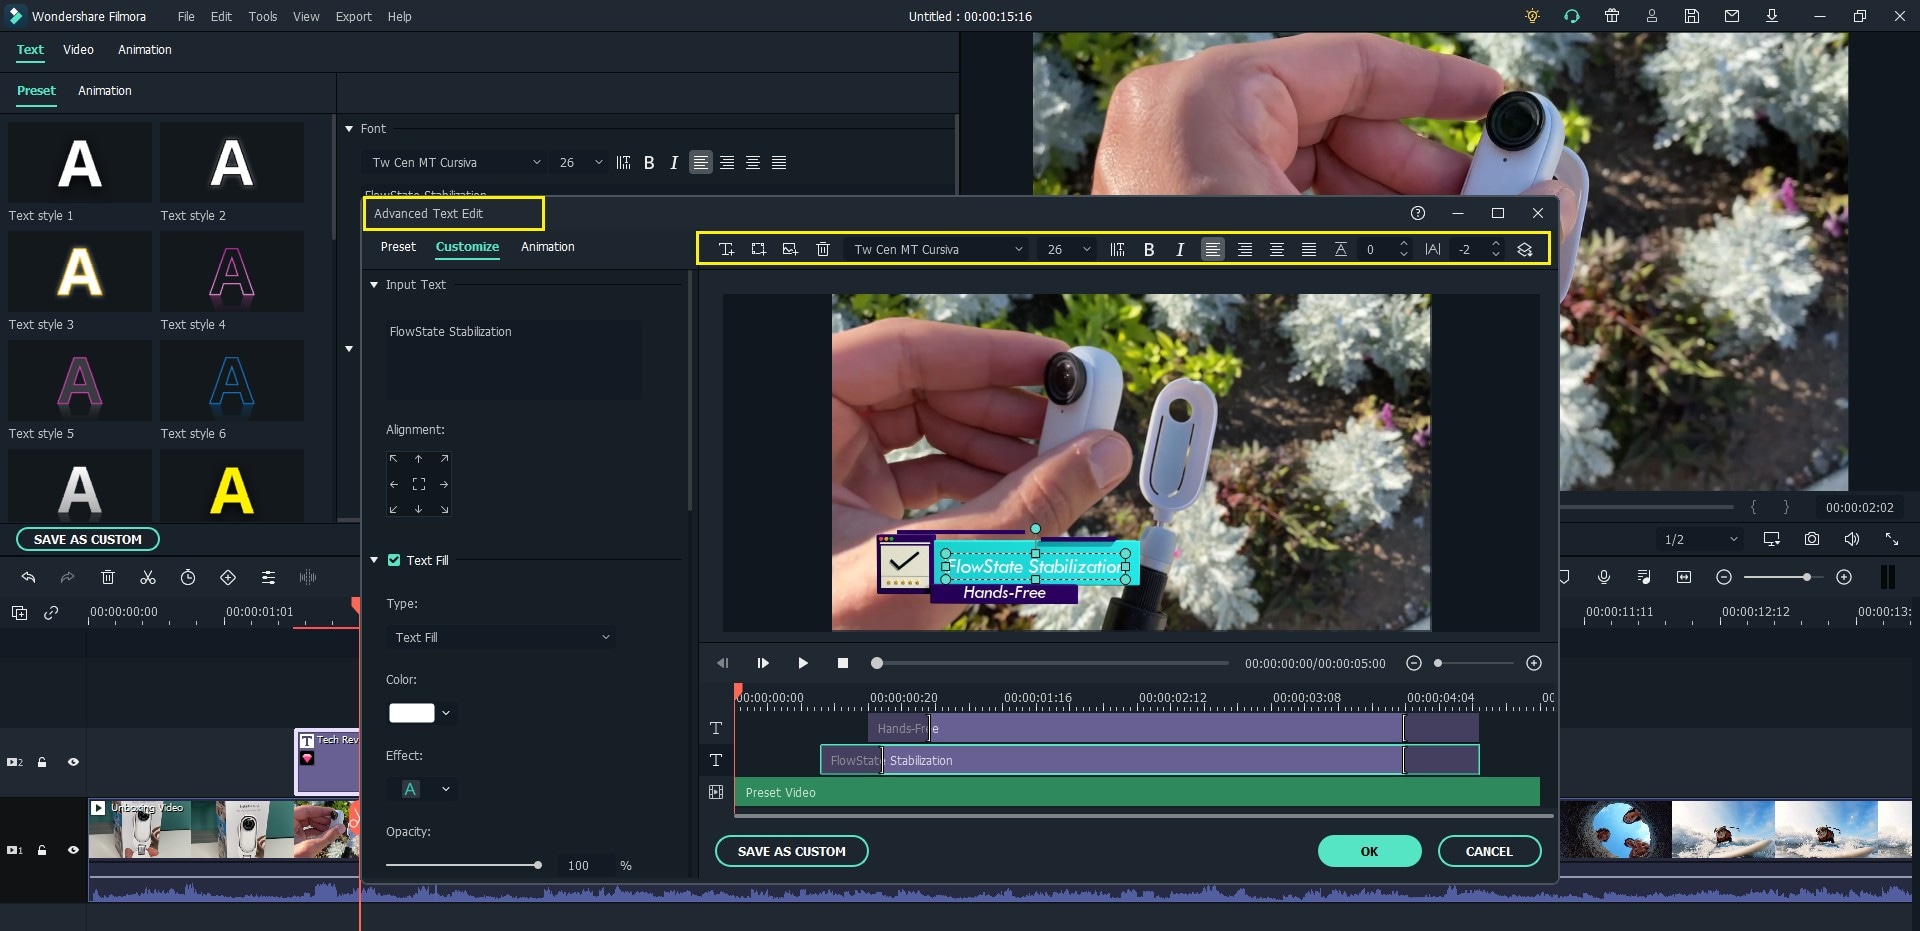
Task: Split clip with the scissors tool
Action: pos(148,577)
